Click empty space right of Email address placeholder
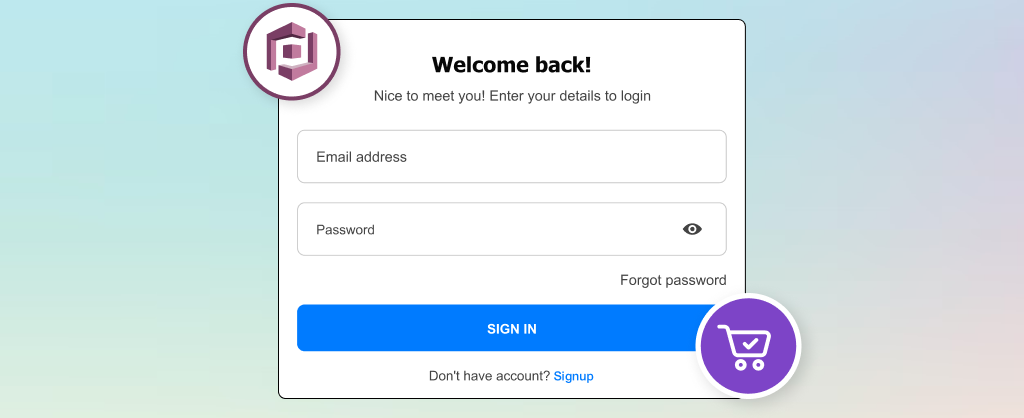This screenshot has width=1024, height=418. click(x=580, y=157)
